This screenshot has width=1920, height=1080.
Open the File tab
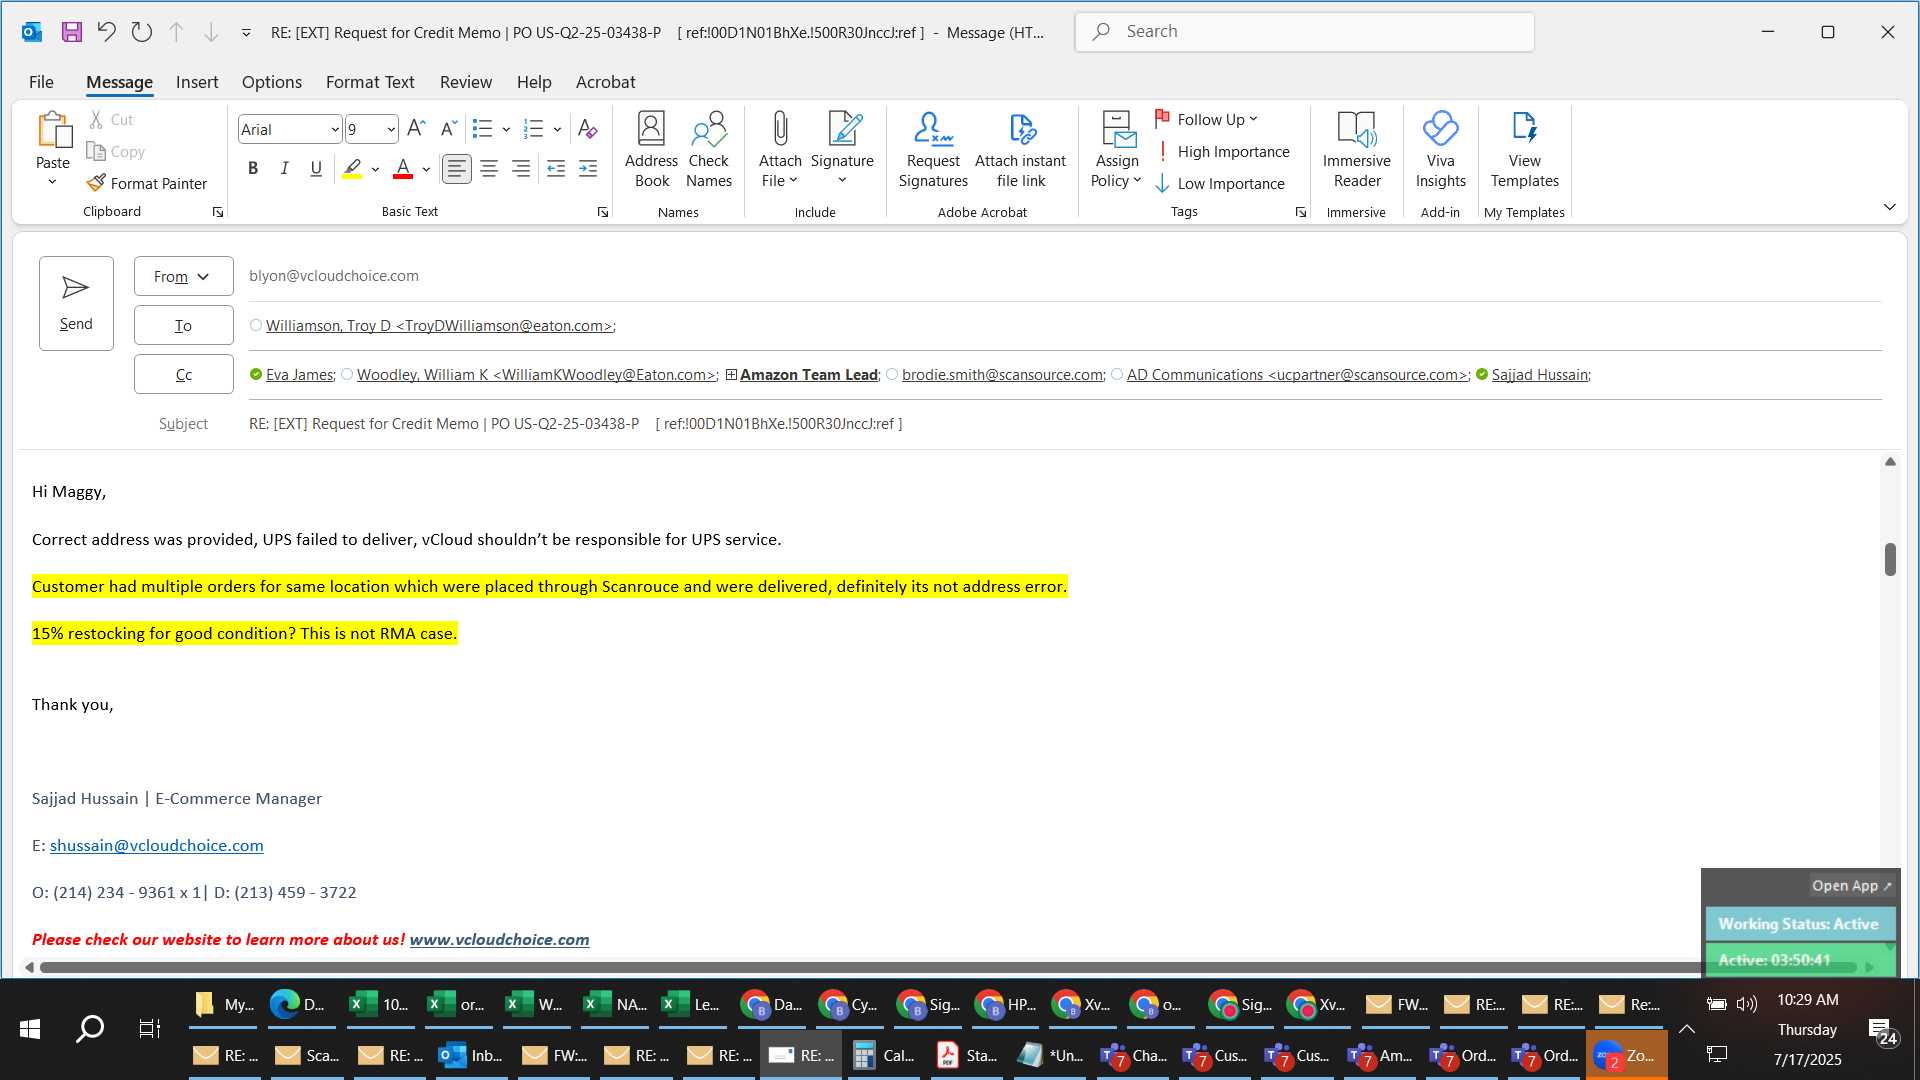pos(41,82)
